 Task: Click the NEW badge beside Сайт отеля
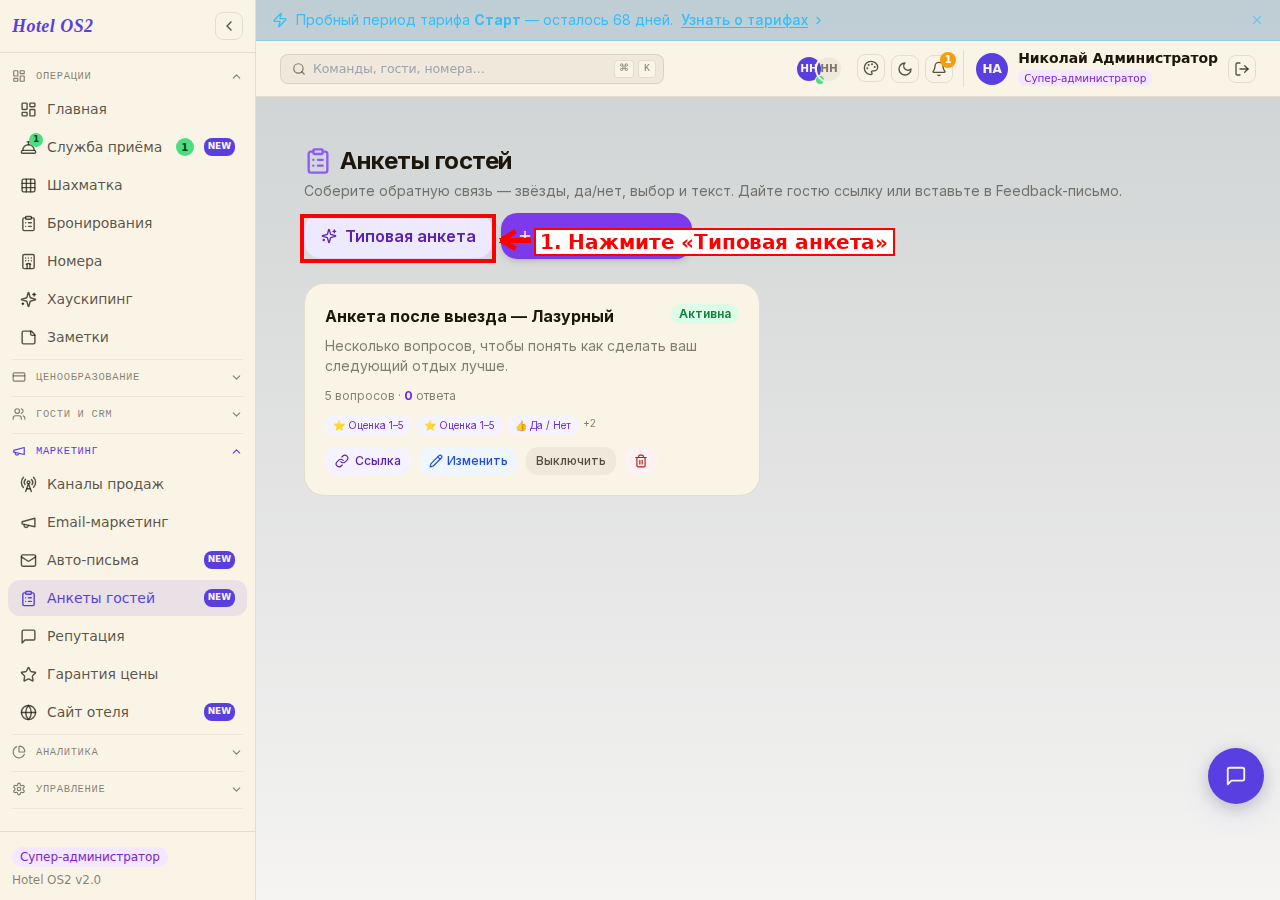coord(219,712)
